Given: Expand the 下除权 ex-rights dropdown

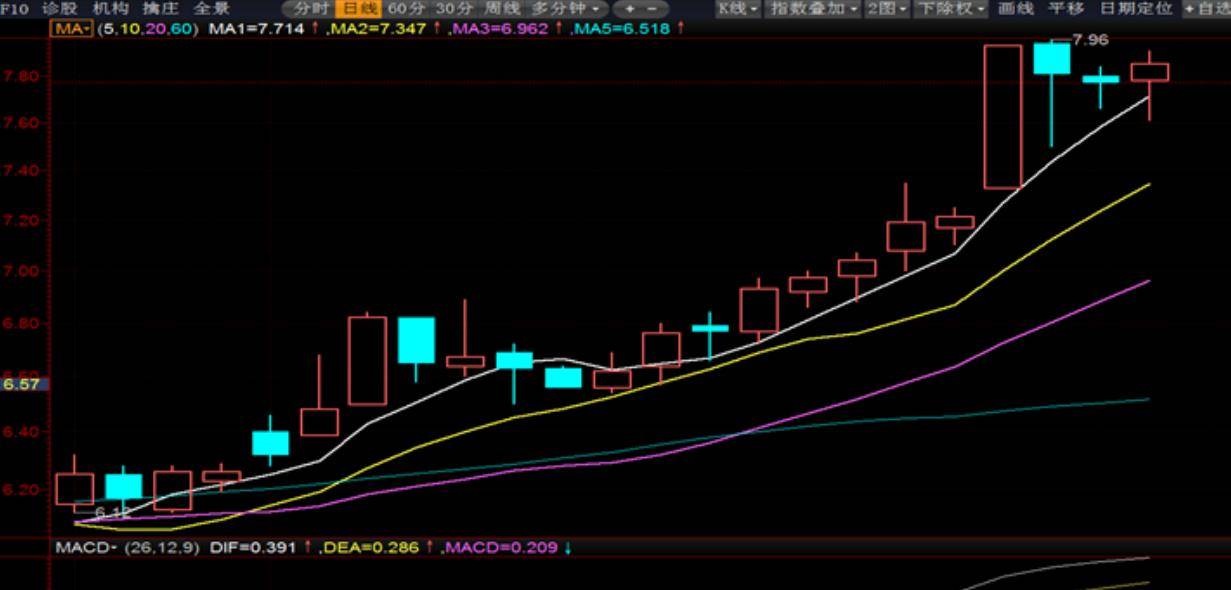Looking at the screenshot, I should tap(951, 8).
